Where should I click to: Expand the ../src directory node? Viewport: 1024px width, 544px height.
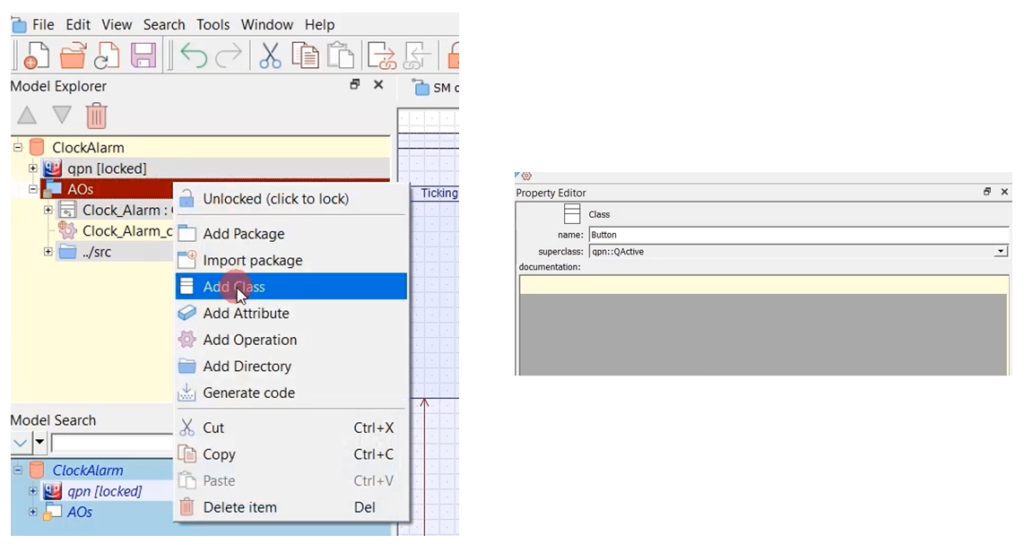[48, 251]
